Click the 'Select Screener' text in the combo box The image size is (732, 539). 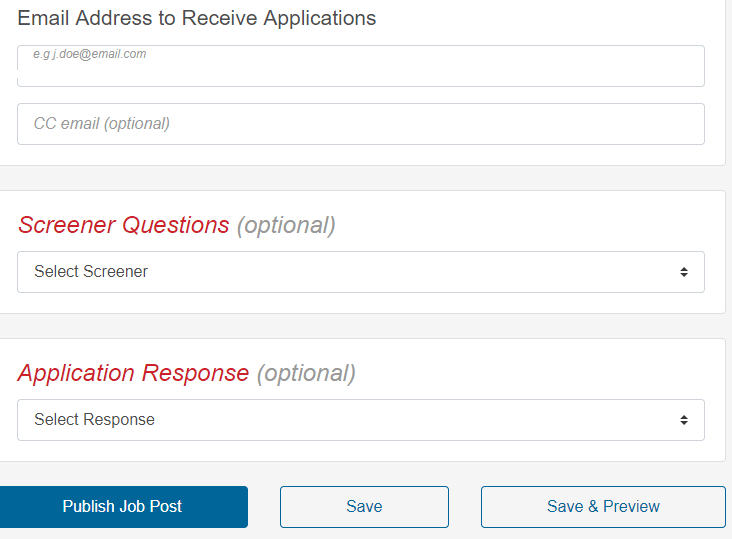[x=91, y=272]
